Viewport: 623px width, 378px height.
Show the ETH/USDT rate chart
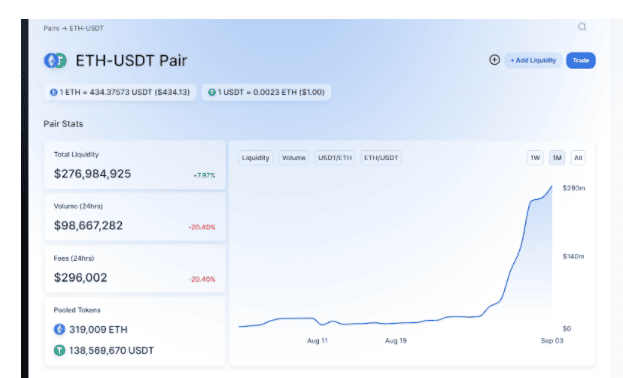[x=381, y=158]
